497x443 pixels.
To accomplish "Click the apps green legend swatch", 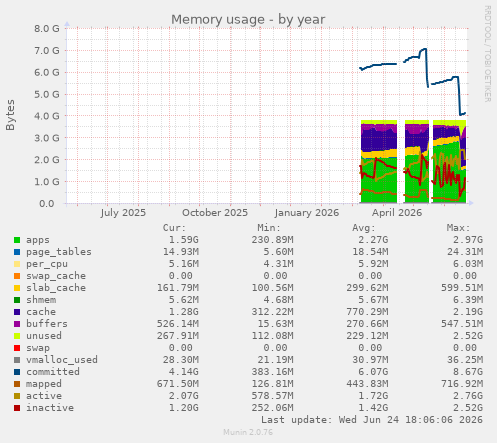I will point(17,240).
